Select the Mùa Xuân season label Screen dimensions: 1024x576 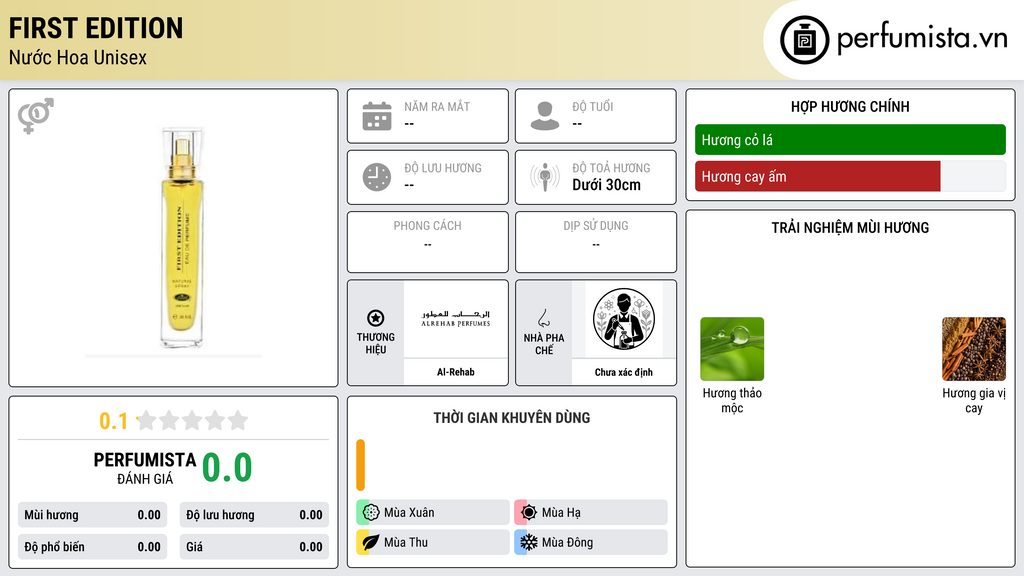[x=409, y=513]
